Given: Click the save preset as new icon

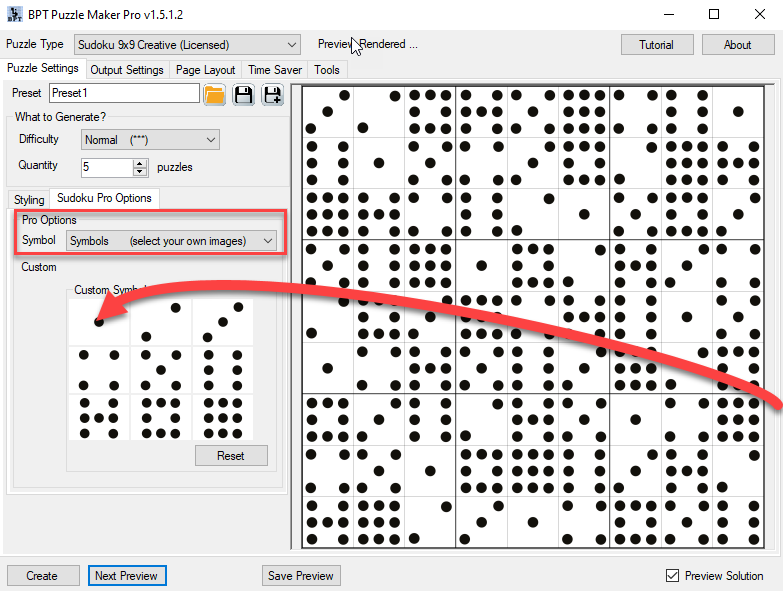Looking at the screenshot, I should [x=272, y=94].
